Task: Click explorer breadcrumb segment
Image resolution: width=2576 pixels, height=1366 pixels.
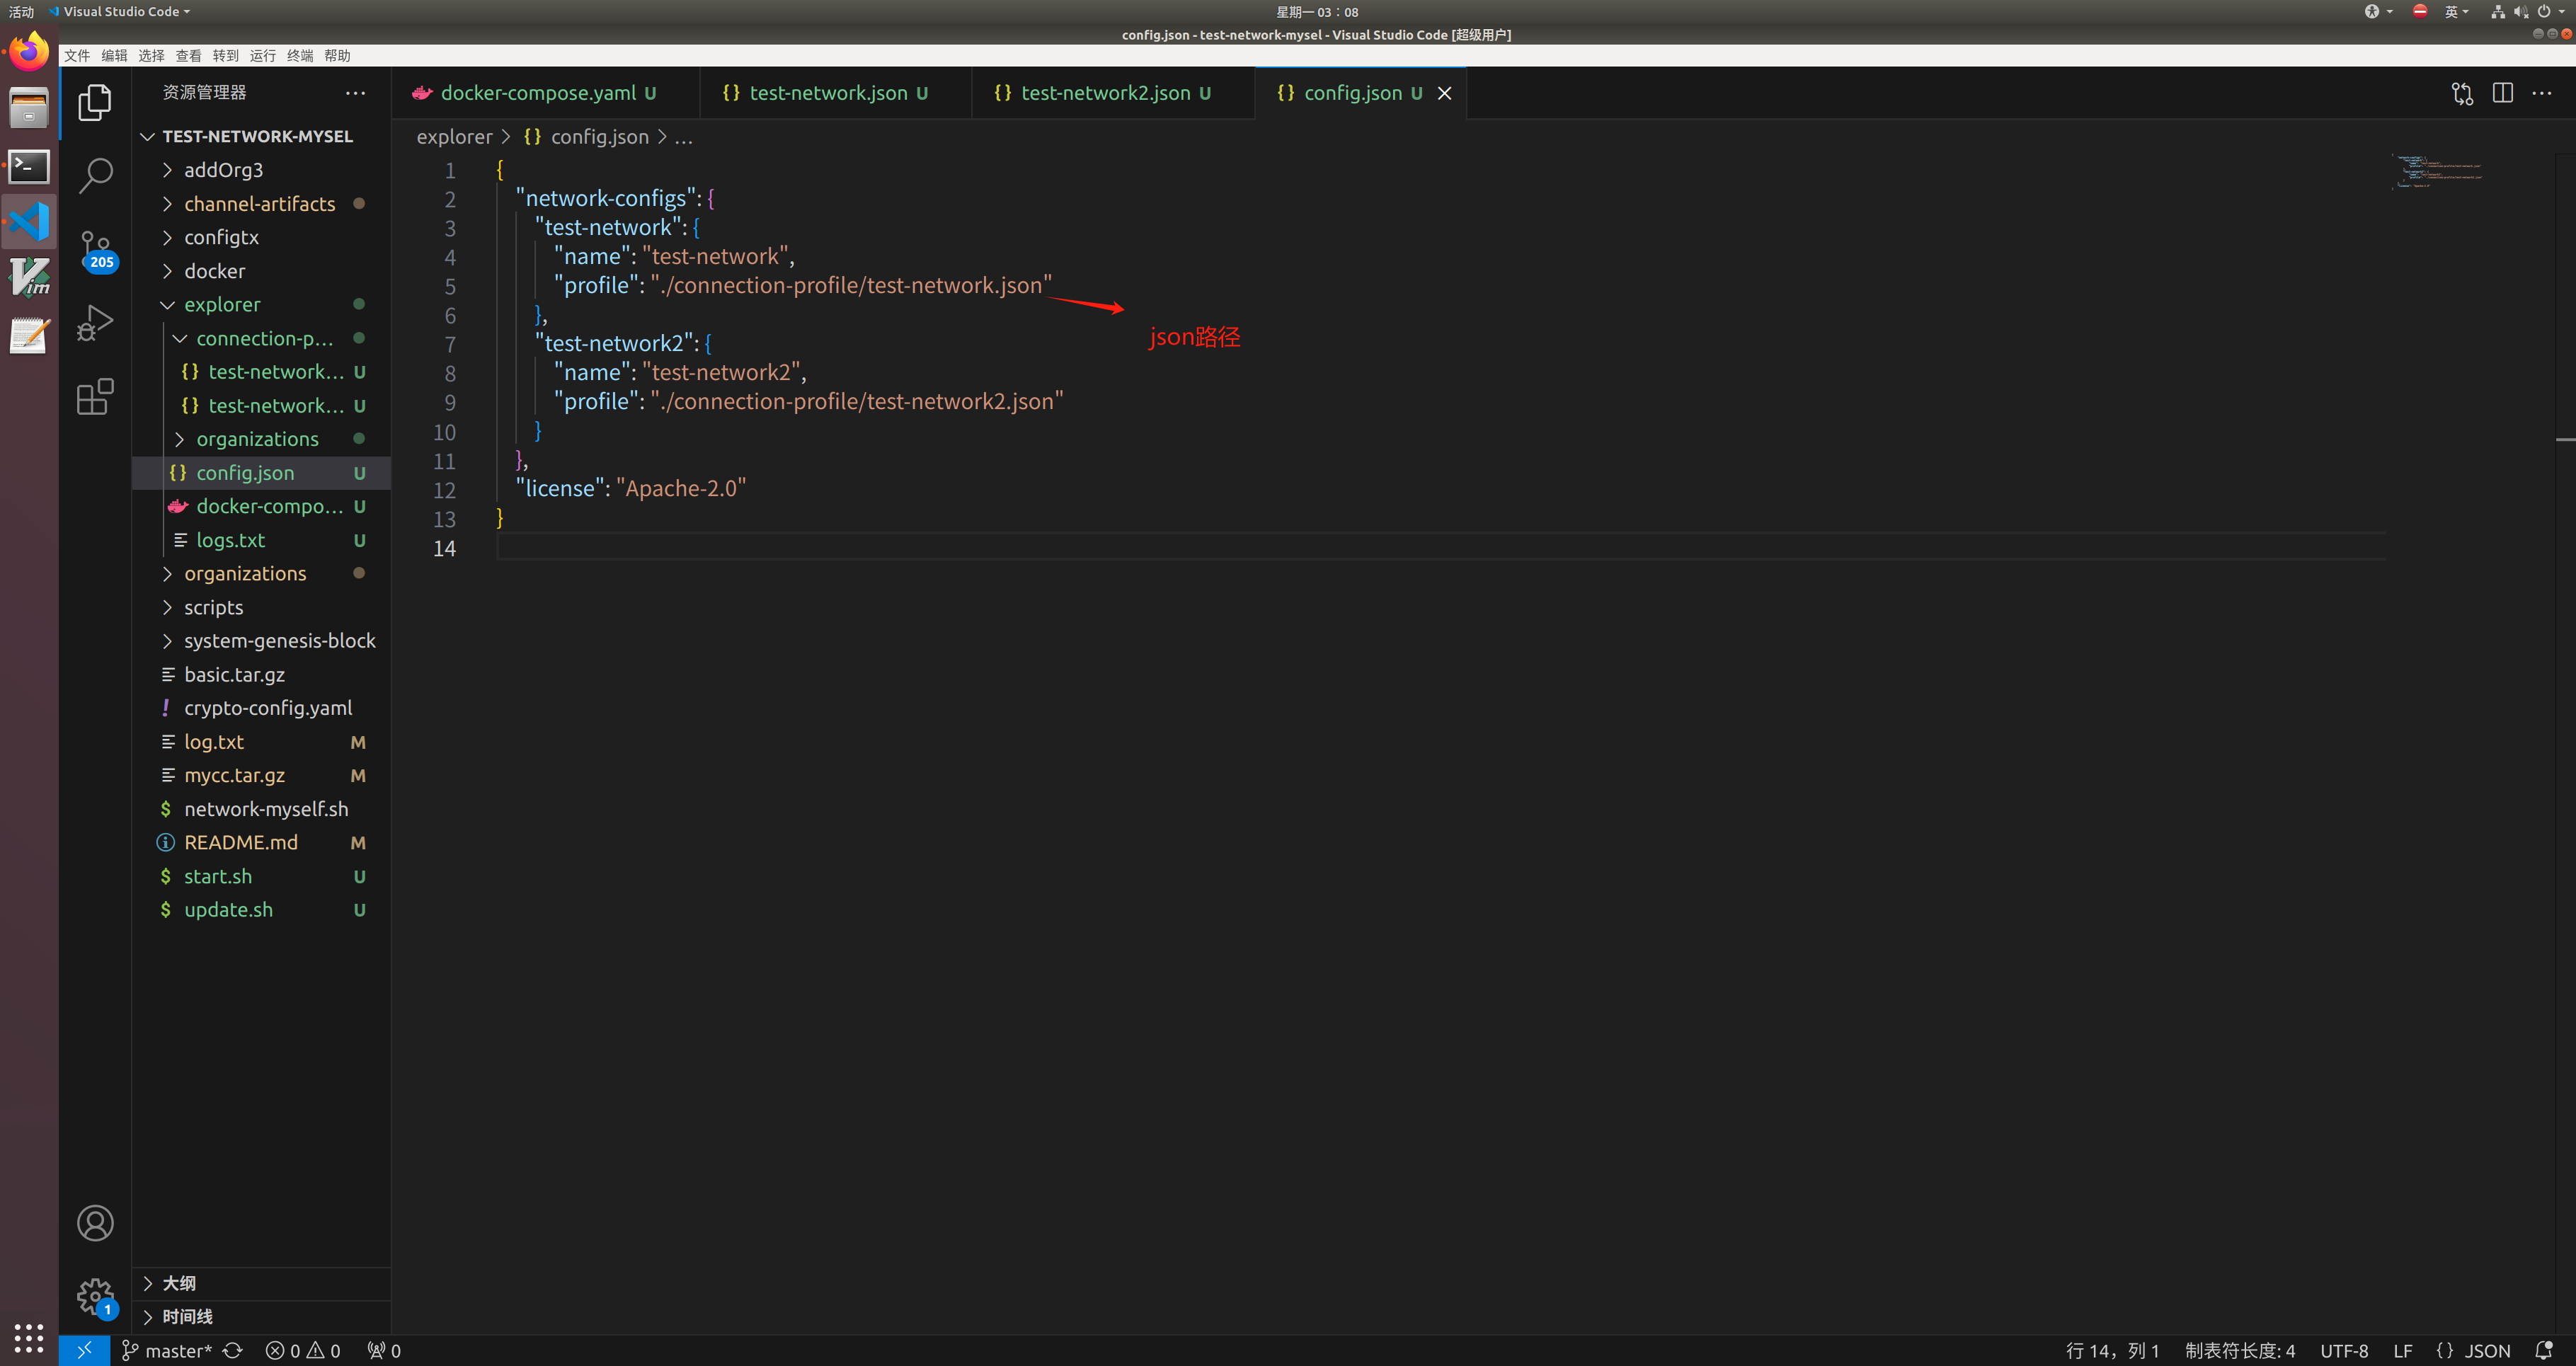Action: [454, 137]
